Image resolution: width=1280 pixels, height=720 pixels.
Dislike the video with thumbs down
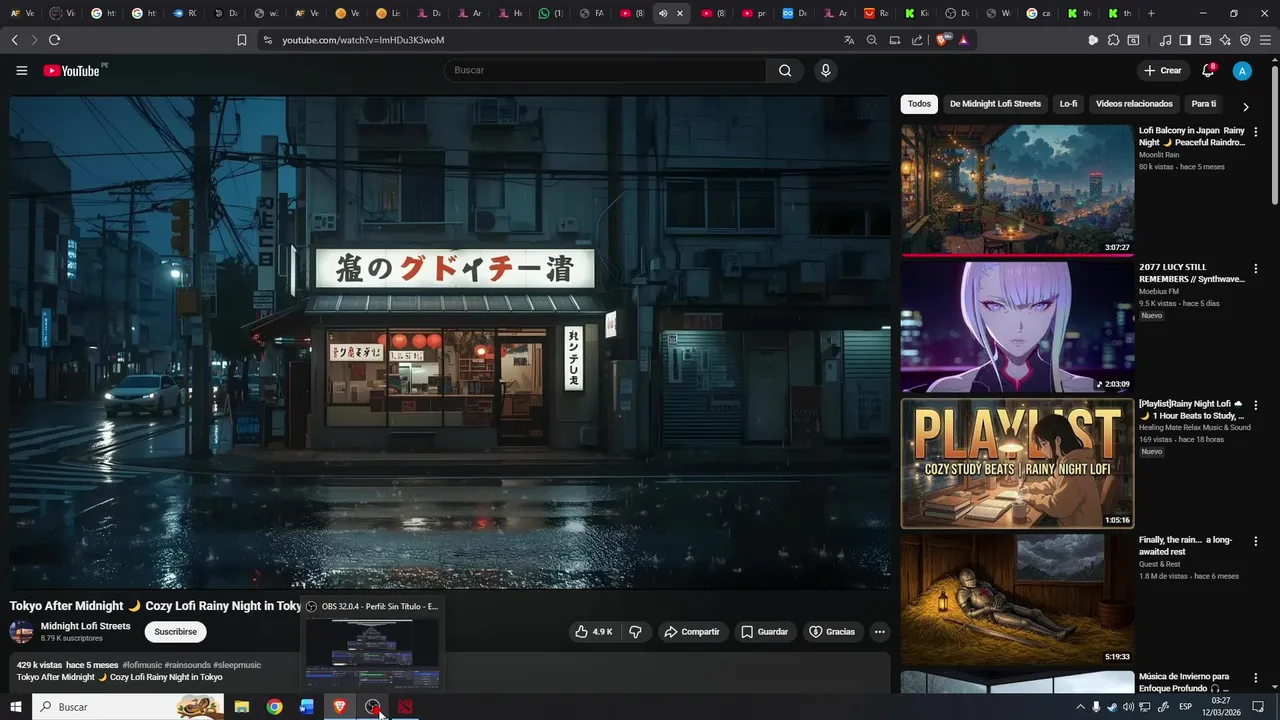(635, 632)
